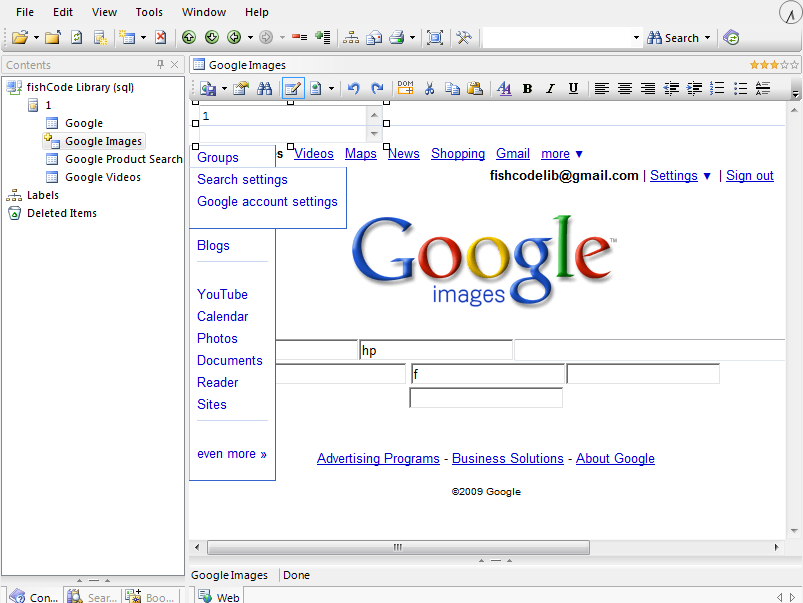Toggle italic formatting
The image size is (803, 603).
point(550,89)
